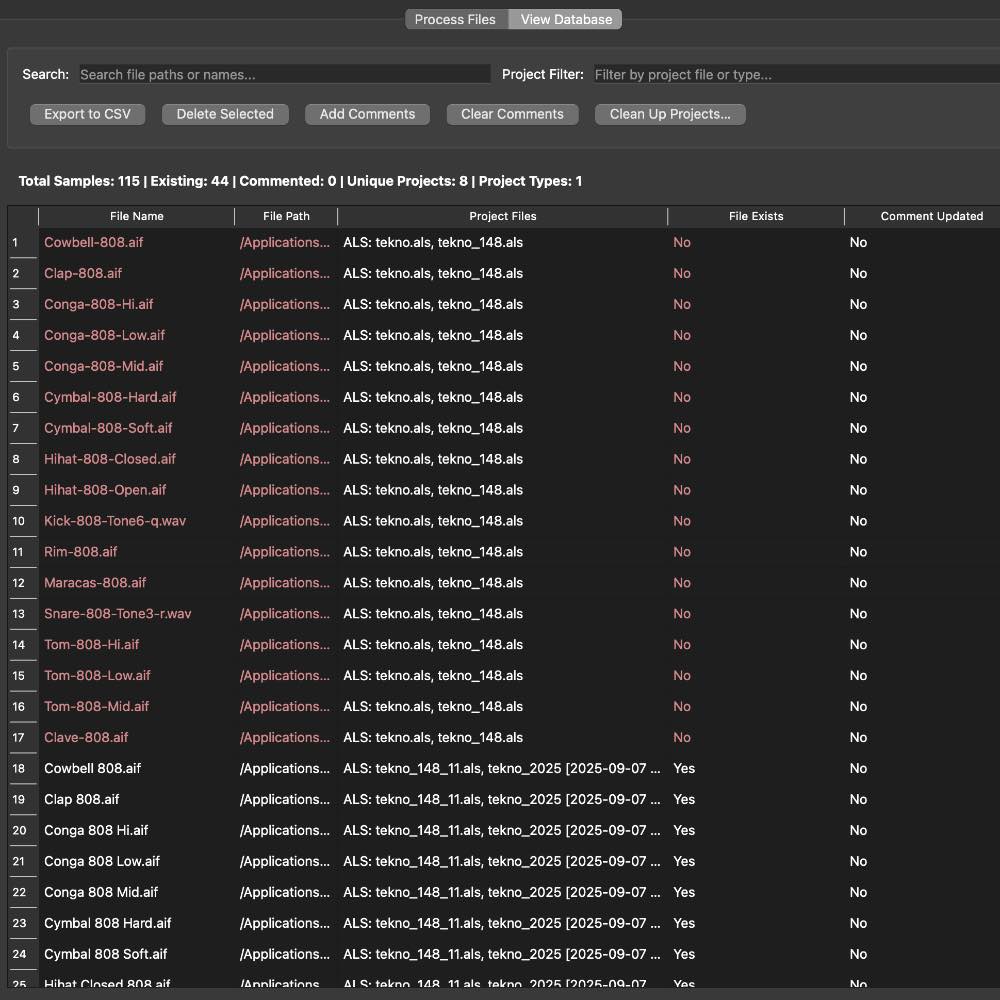Click row header number 24
This screenshot has width=1000, height=1000.
click(x=23, y=953)
